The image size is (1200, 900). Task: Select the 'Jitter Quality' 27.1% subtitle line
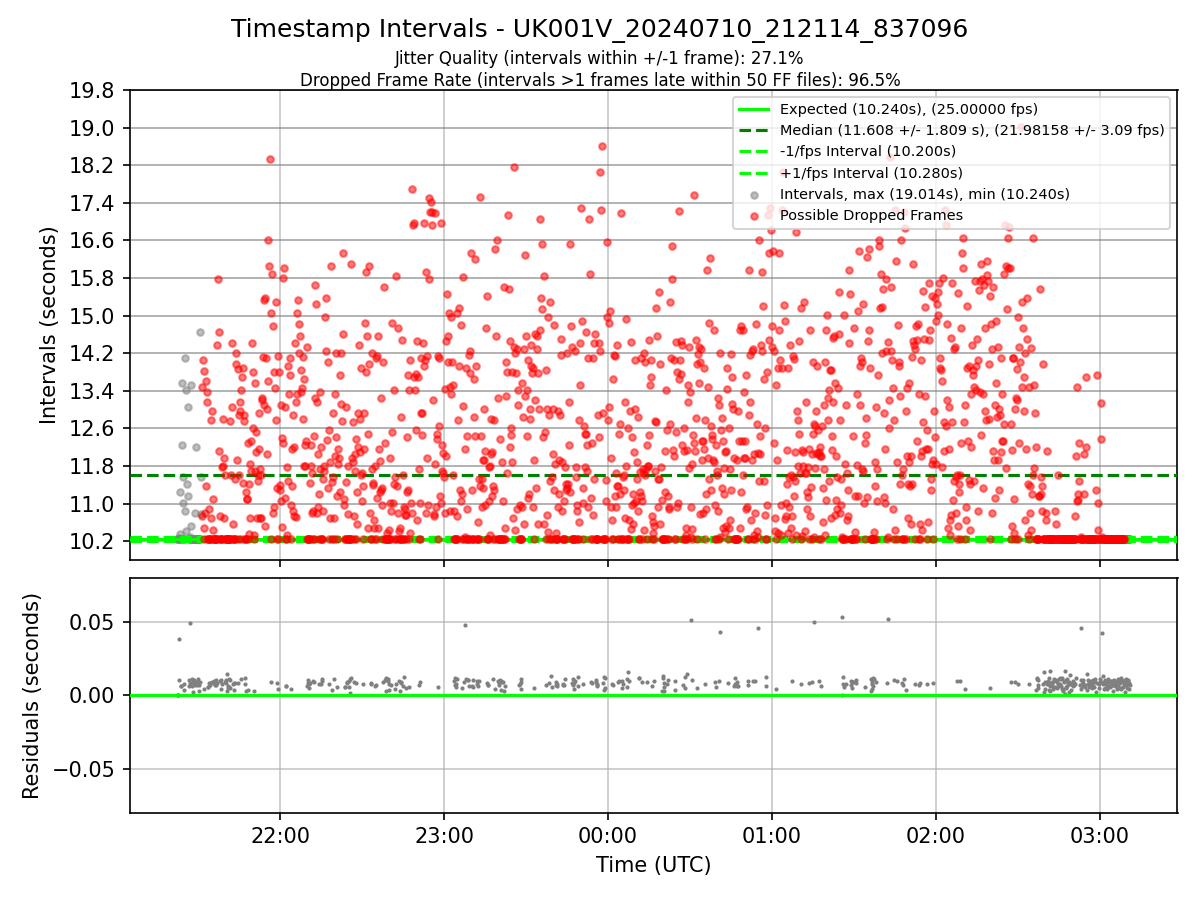(x=599, y=58)
